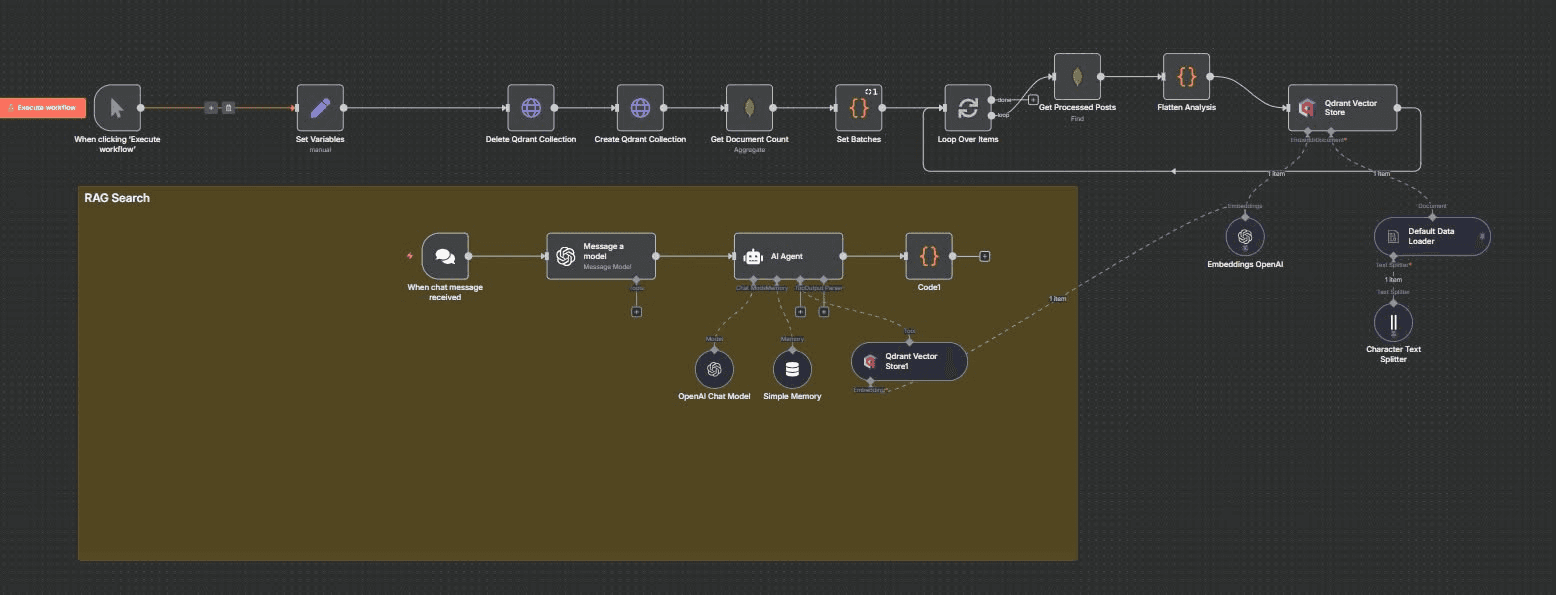Screen dimensions: 1556x595
Task: Delete the connection using the trash icon
Action: 228,108
